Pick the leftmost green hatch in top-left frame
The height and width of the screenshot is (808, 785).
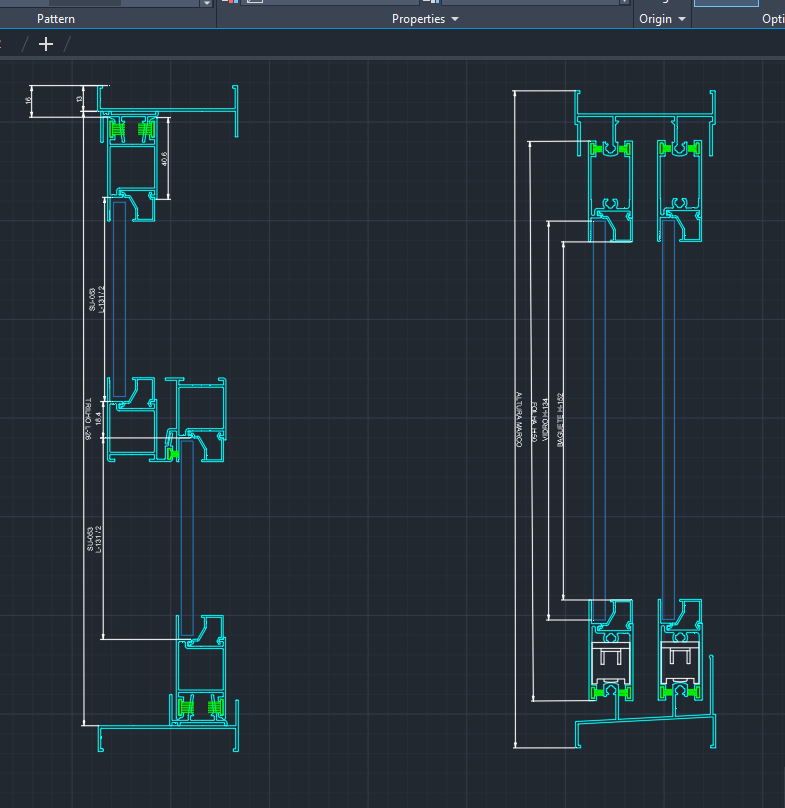[119, 129]
